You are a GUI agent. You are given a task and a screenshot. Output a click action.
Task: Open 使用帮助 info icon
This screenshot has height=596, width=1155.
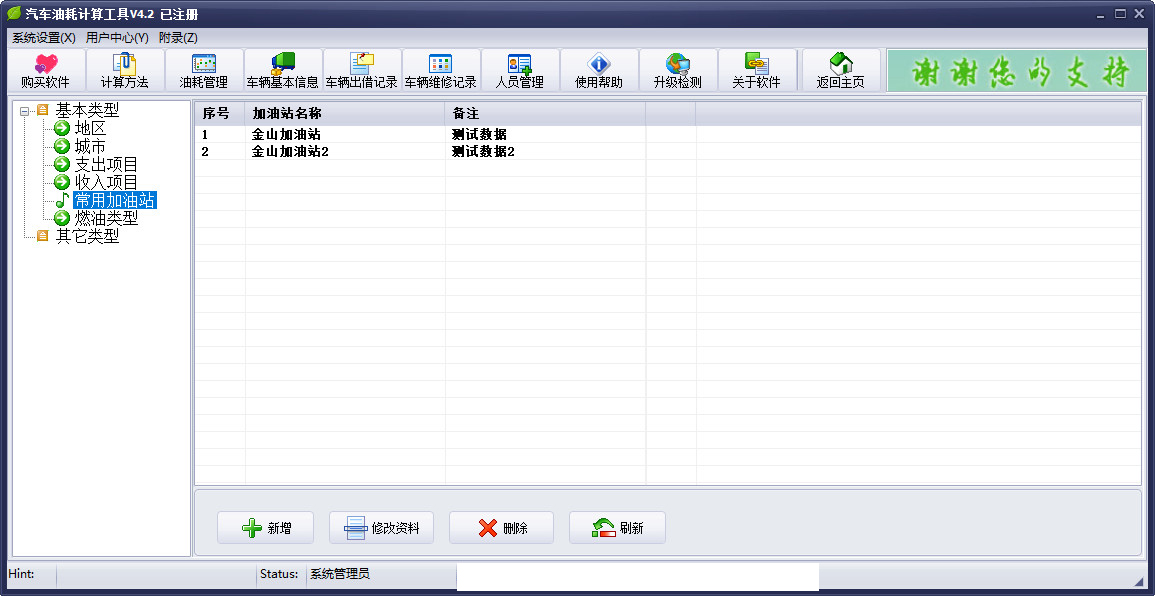[x=598, y=64]
